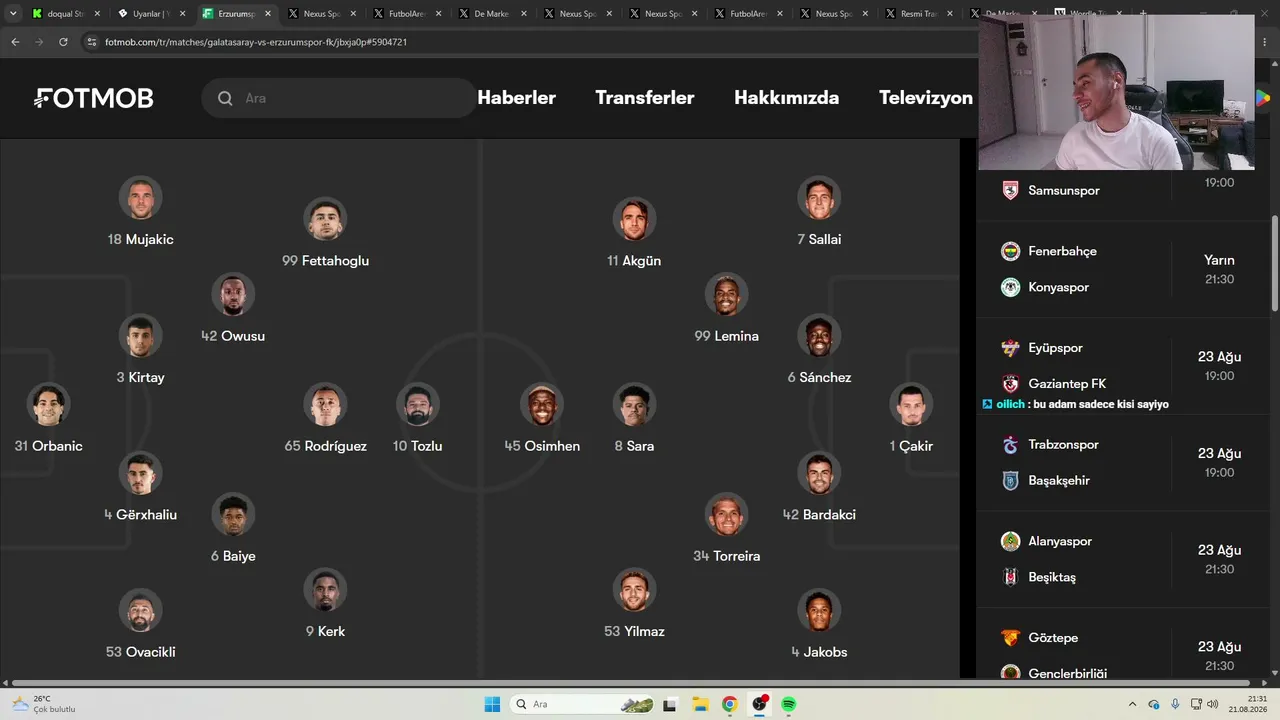The width and height of the screenshot is (1280, 720).
Task: Open the Windows Start menu
Action: (492, 704)
